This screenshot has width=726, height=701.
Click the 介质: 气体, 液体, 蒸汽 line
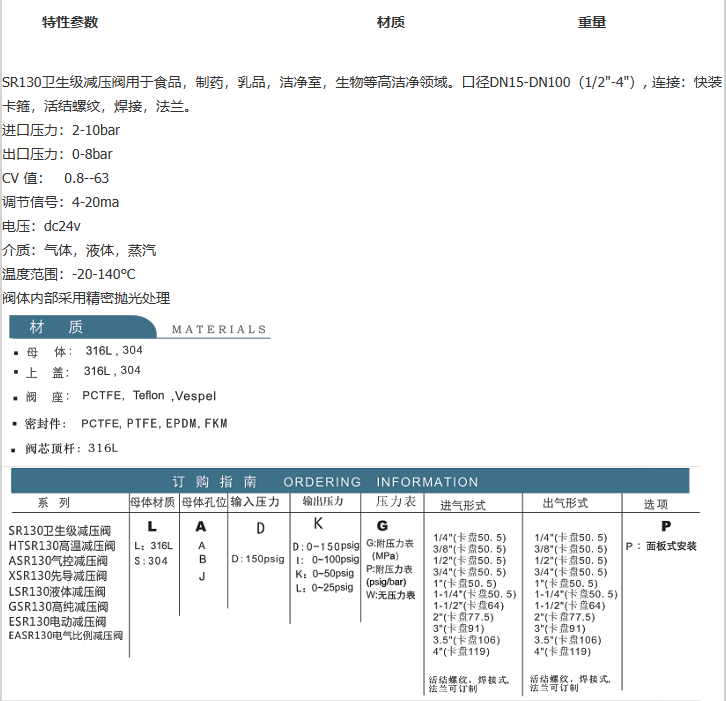point(79,250)
